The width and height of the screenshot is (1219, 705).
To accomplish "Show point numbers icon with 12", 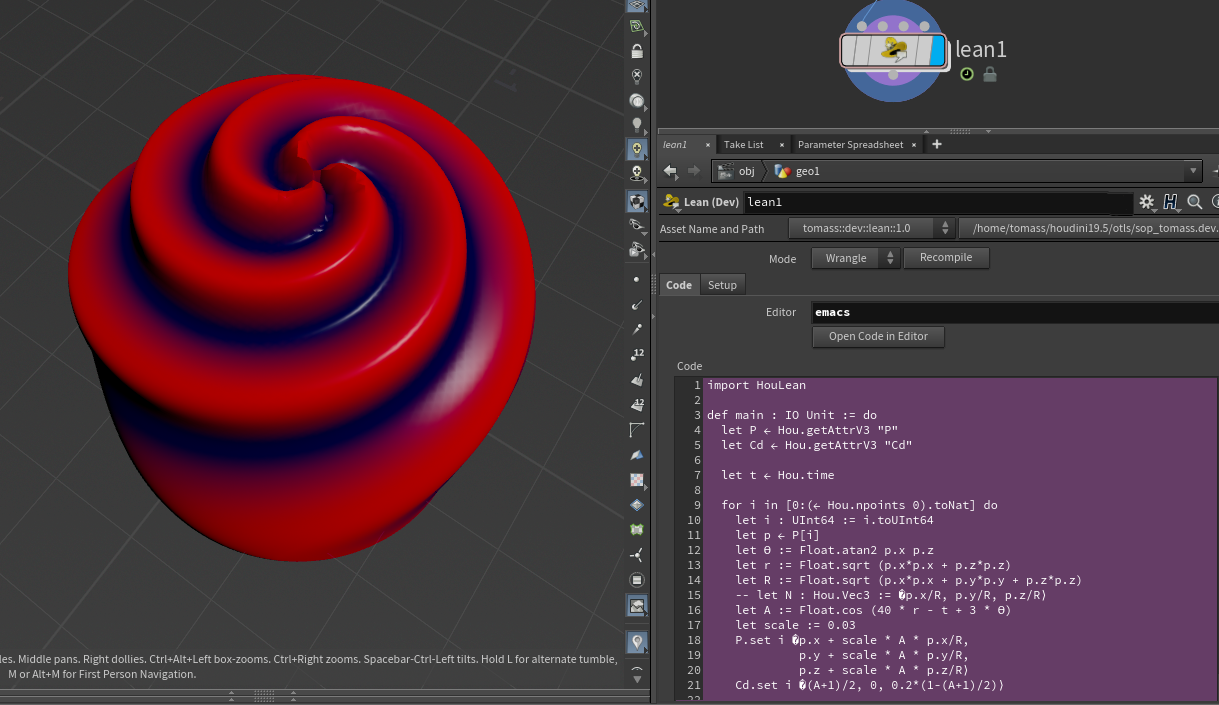I will pos(636,355).
